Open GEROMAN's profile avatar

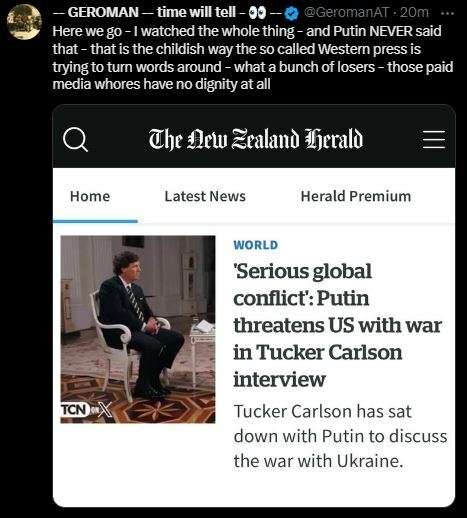[x=24, y=22]
